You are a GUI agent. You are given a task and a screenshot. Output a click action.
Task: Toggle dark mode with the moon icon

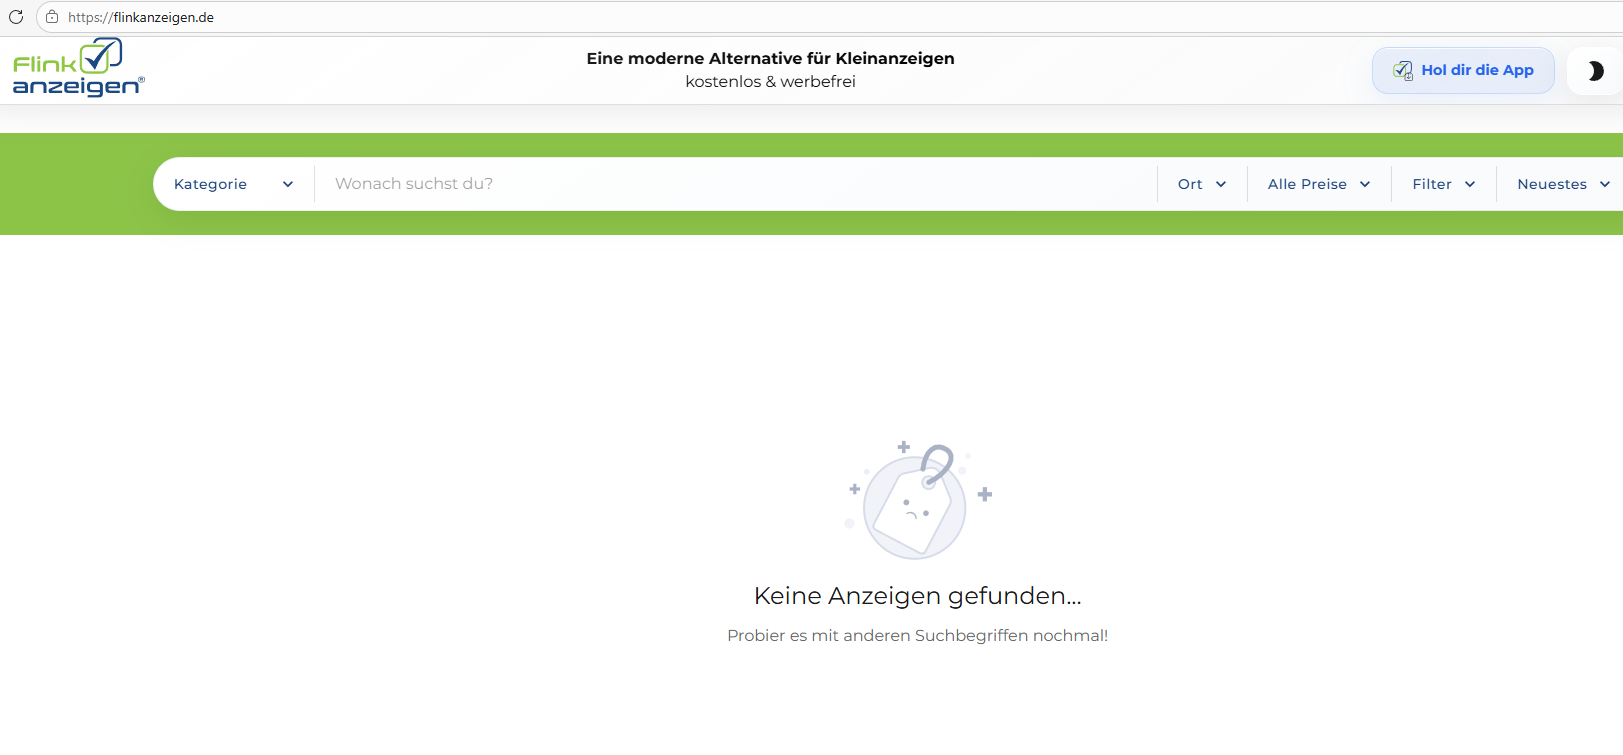tap(1596, 71)
